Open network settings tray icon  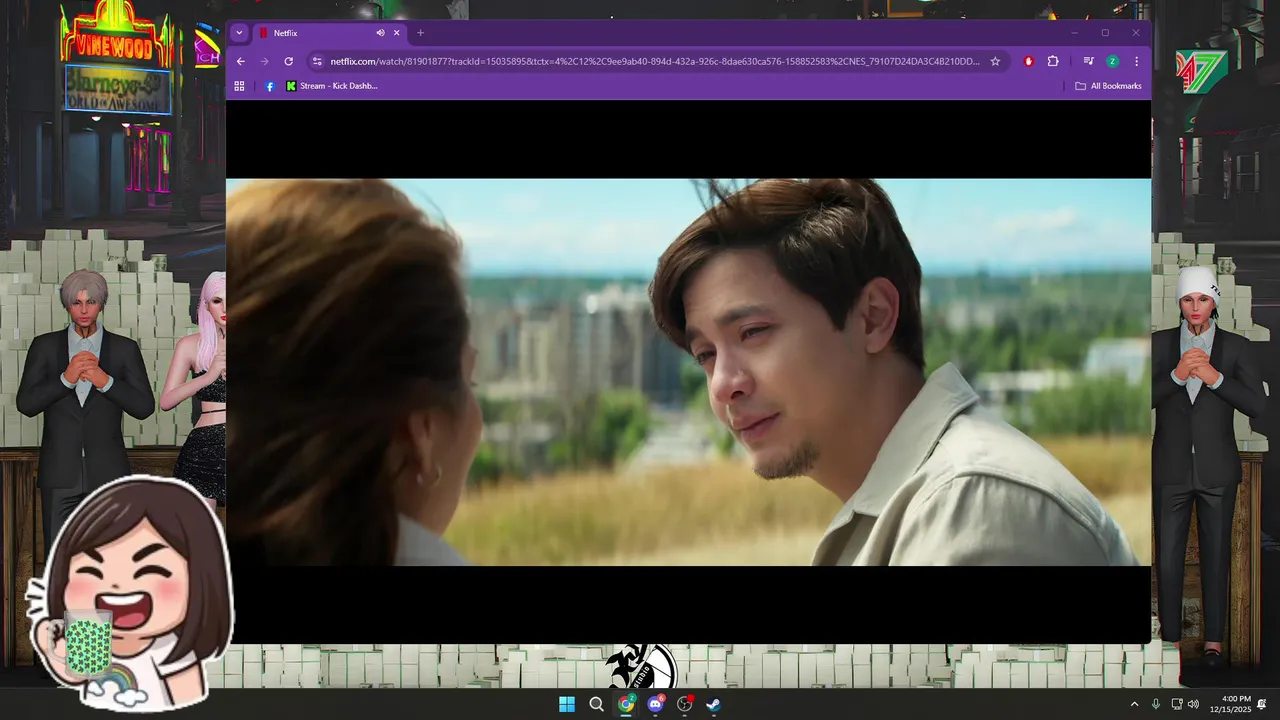coord(1177,704)
